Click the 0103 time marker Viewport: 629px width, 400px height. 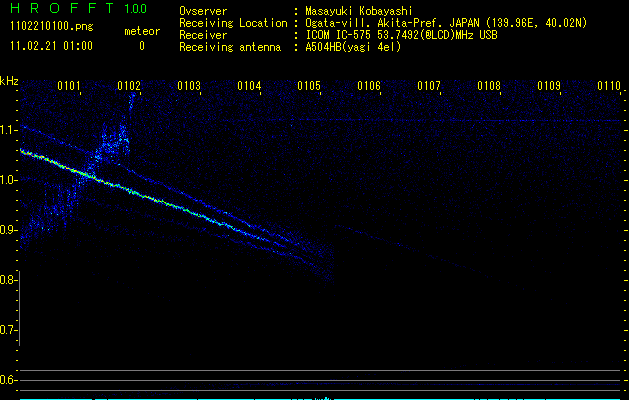coord(189,86)
